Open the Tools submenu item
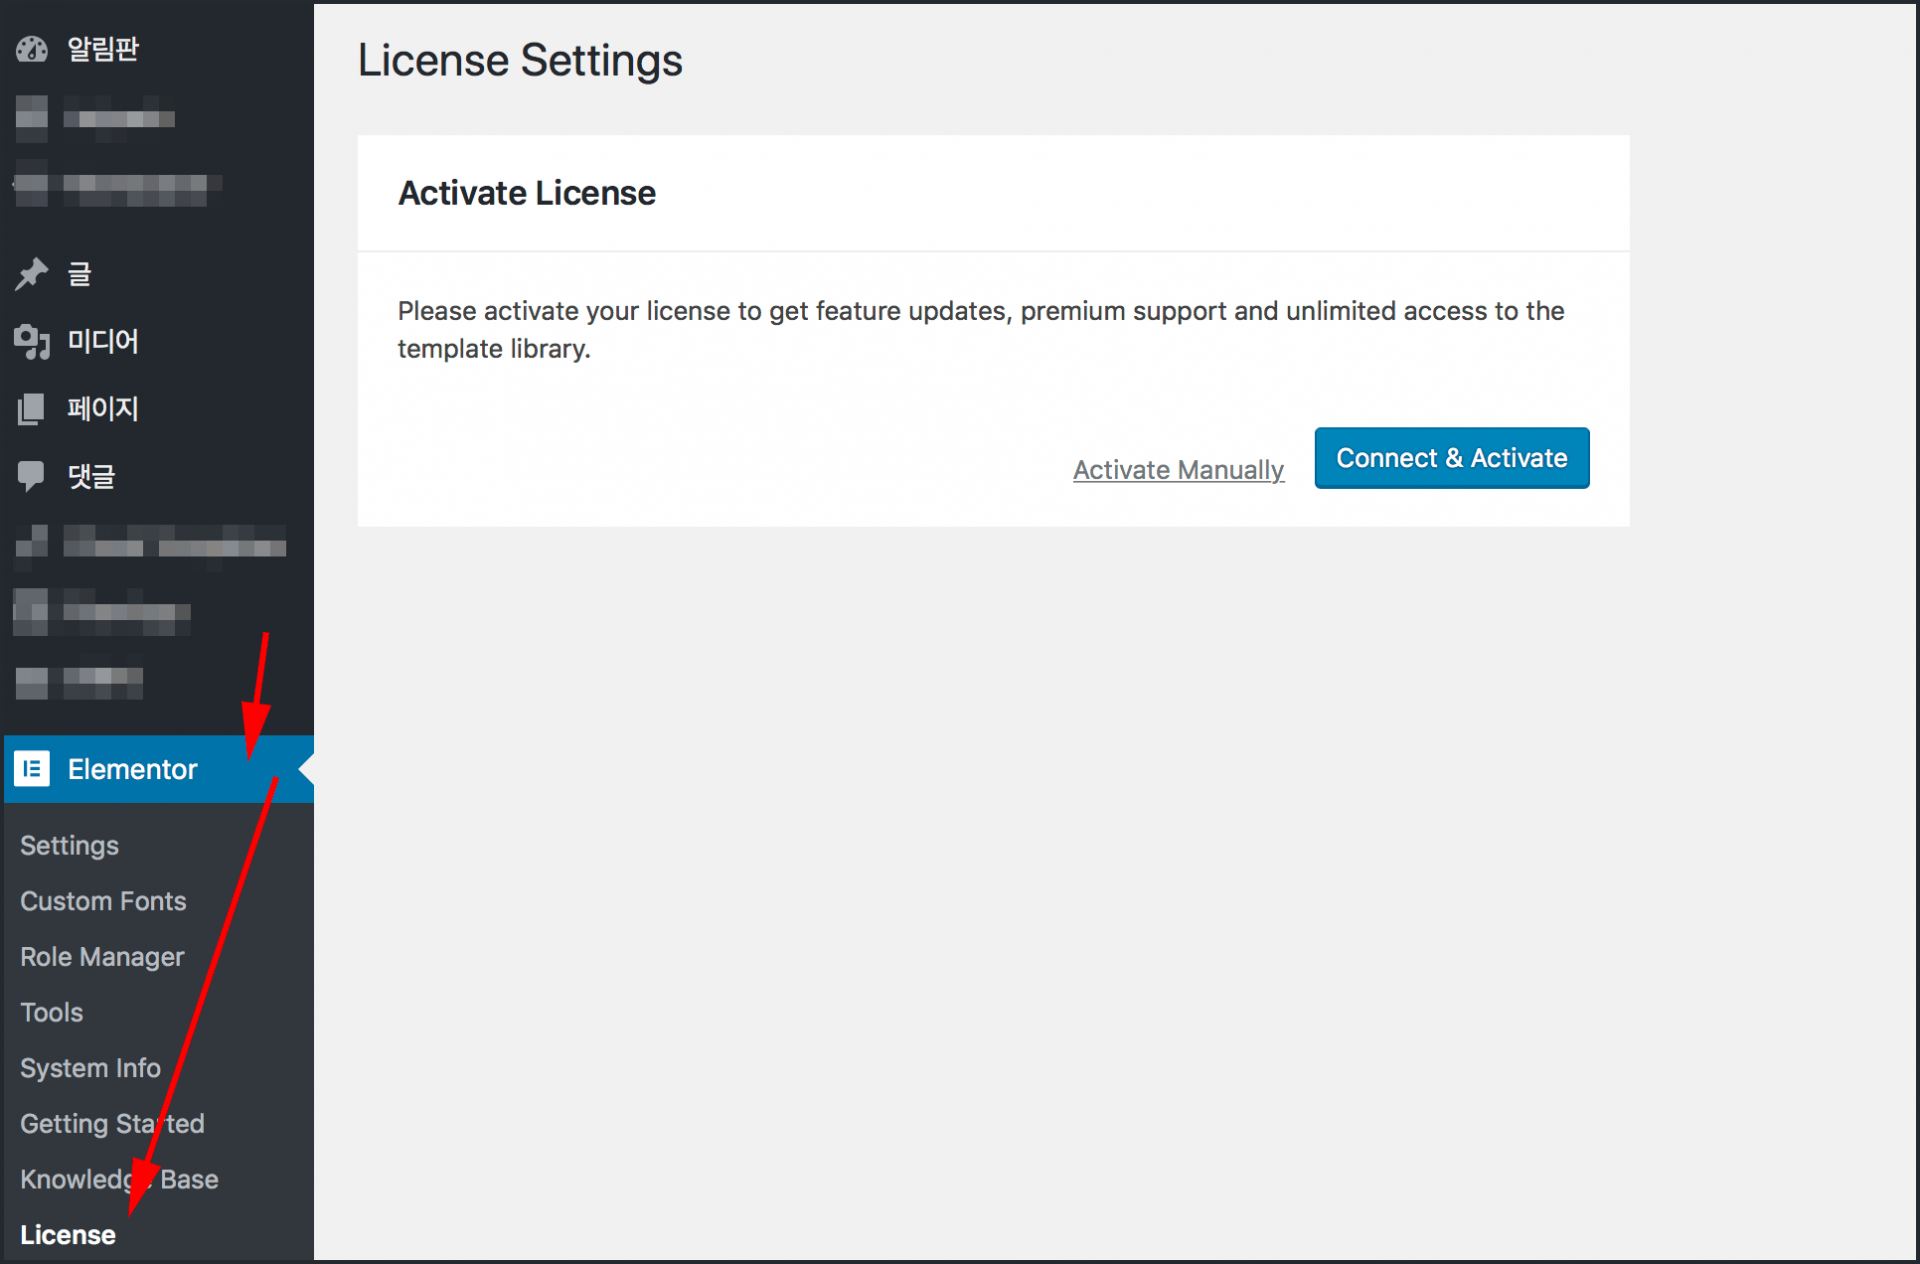This screenshot has height=1264, width=1920. (52, 1013)
